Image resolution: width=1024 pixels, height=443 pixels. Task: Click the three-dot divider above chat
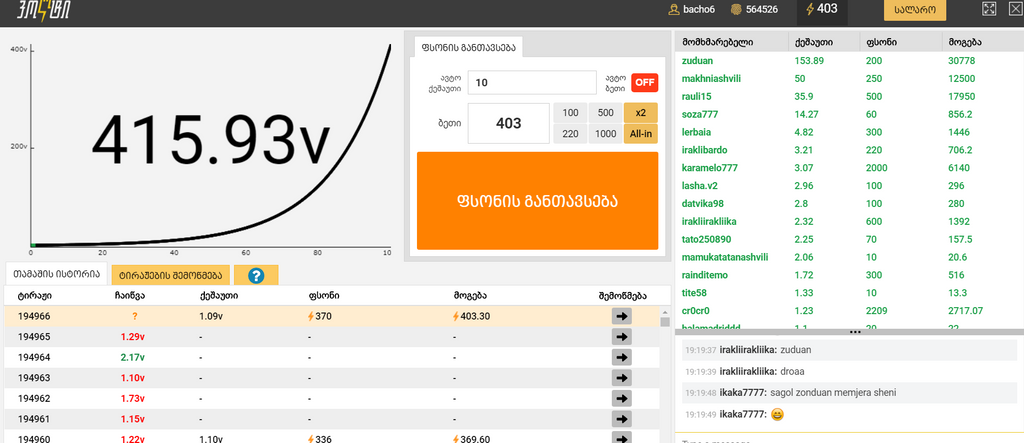[855, 332]
